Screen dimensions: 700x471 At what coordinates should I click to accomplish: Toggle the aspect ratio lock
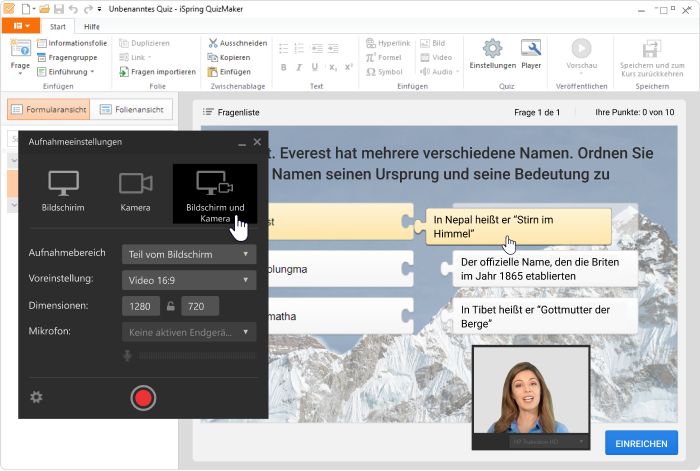171,306
